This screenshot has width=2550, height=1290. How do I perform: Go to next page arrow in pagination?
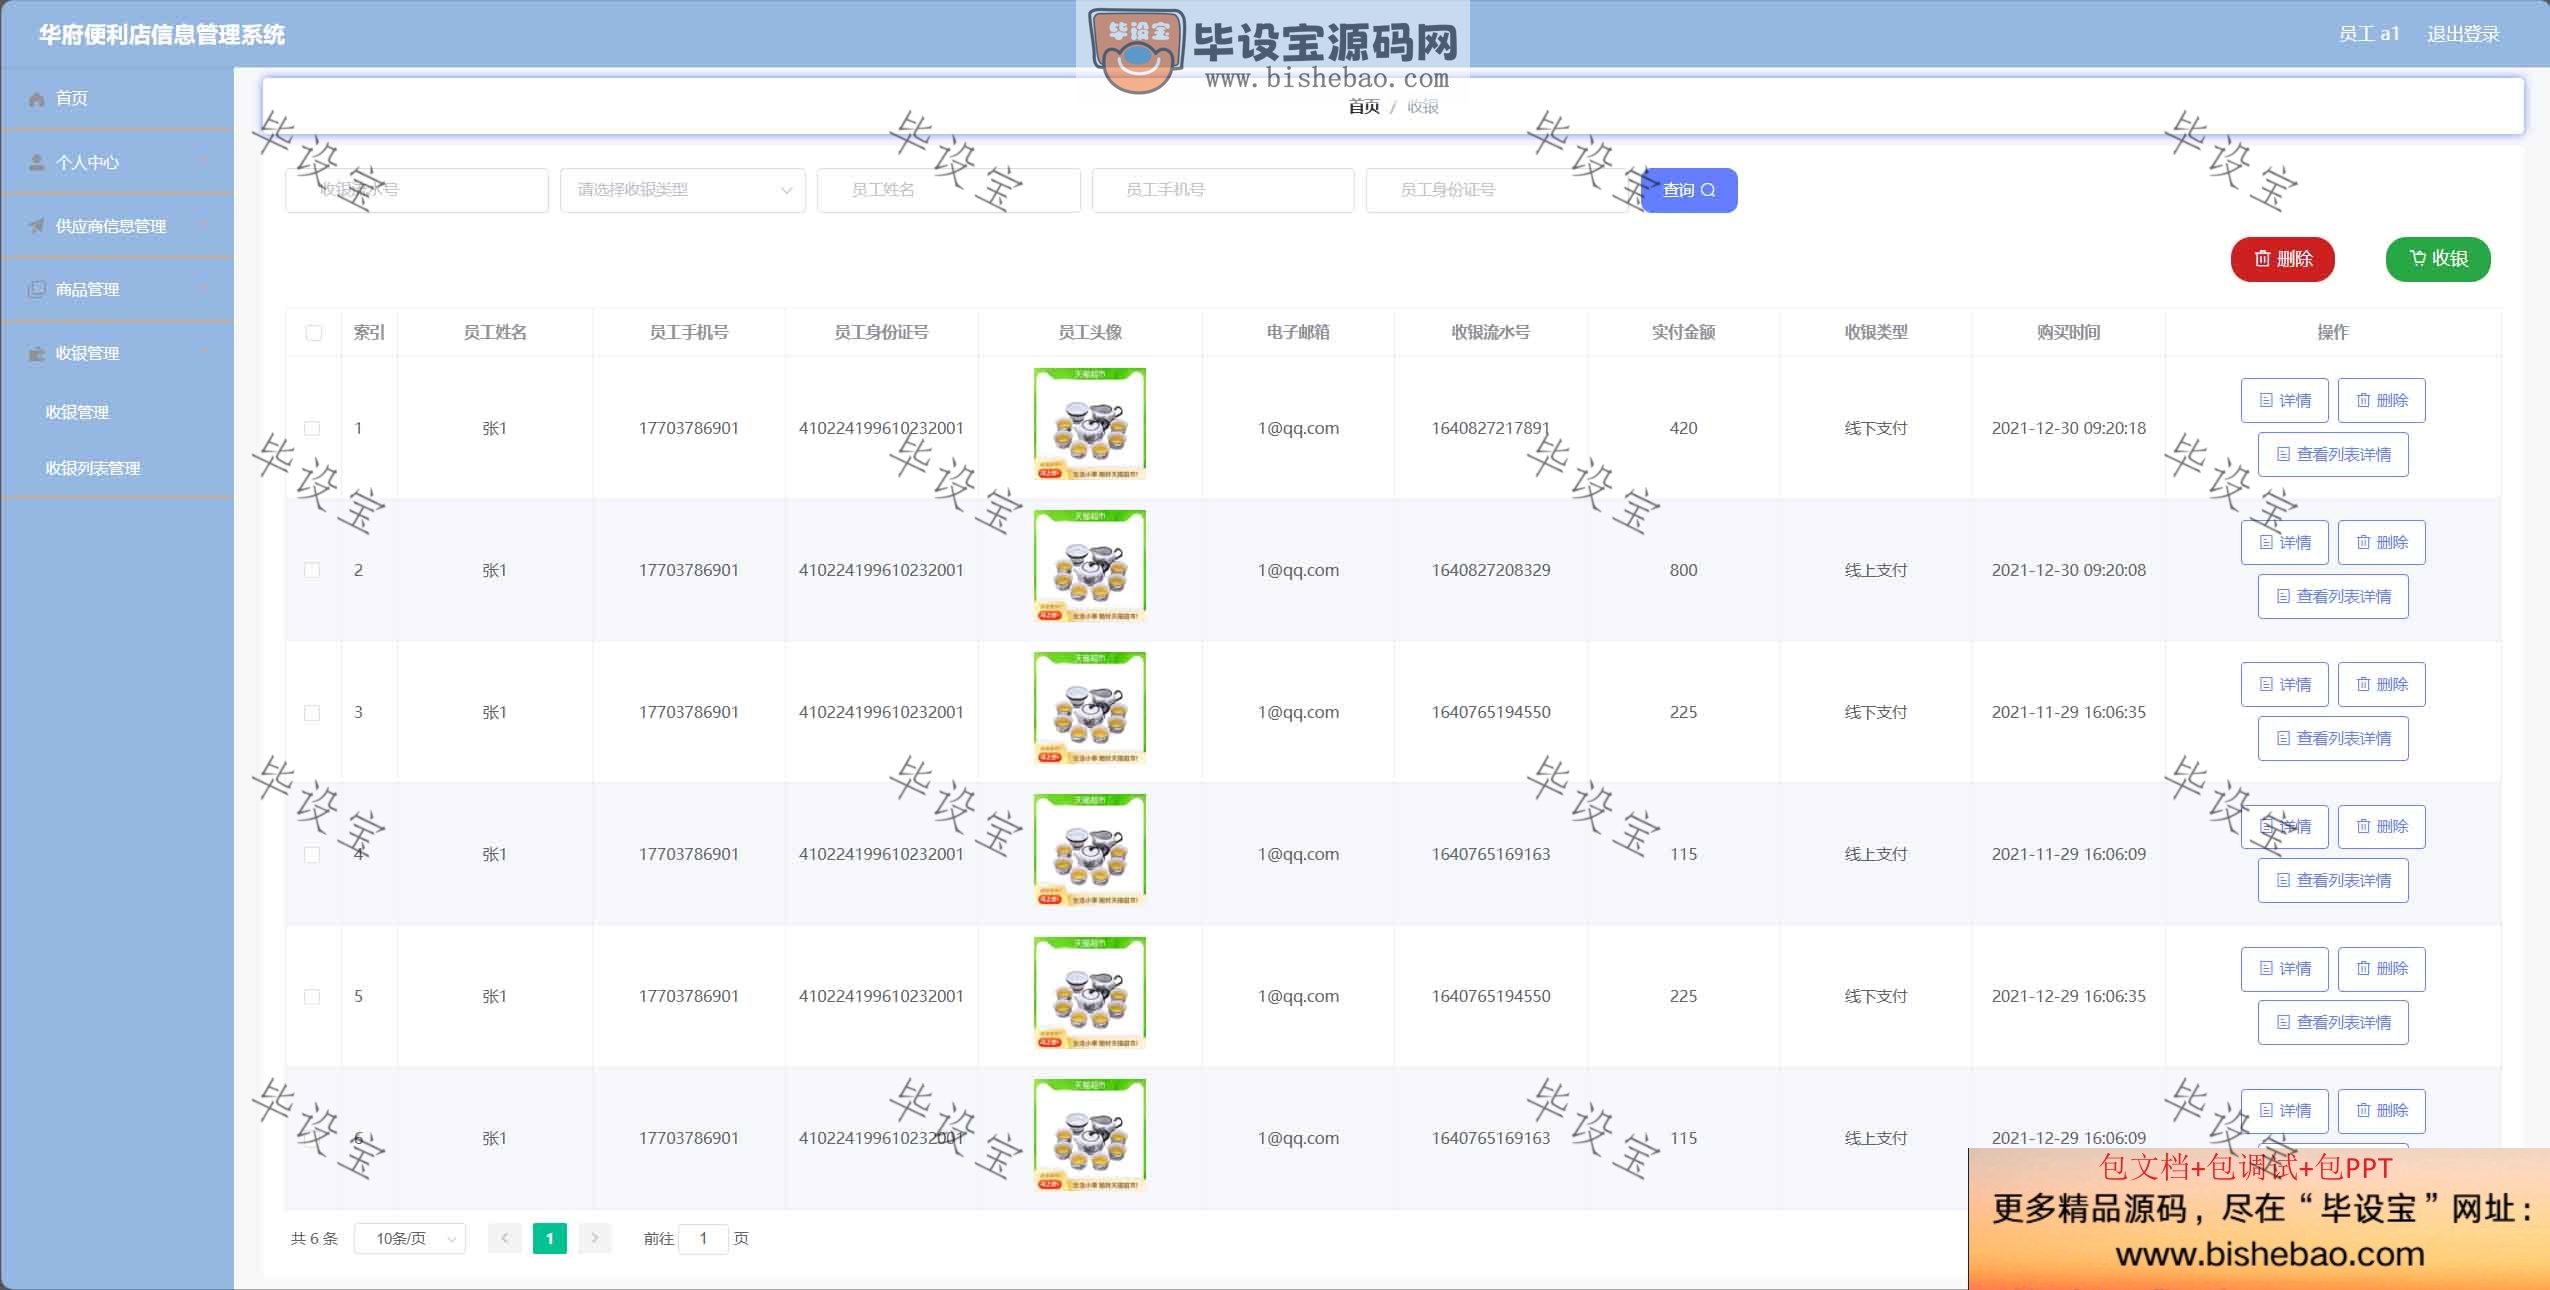[595, 1238]
